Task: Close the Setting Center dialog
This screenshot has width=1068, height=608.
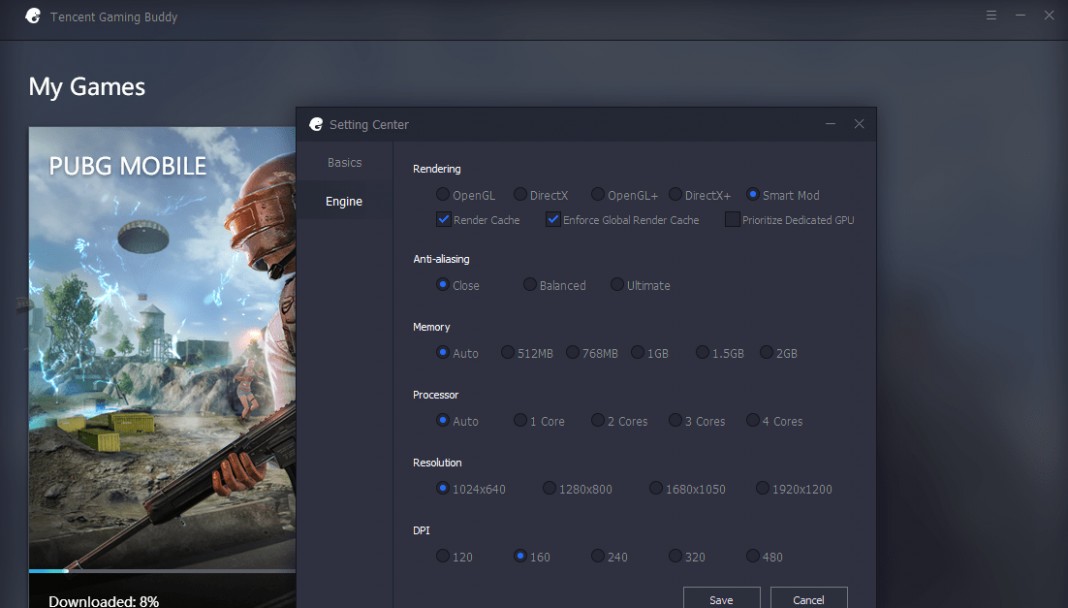Action: click(859, 124)
